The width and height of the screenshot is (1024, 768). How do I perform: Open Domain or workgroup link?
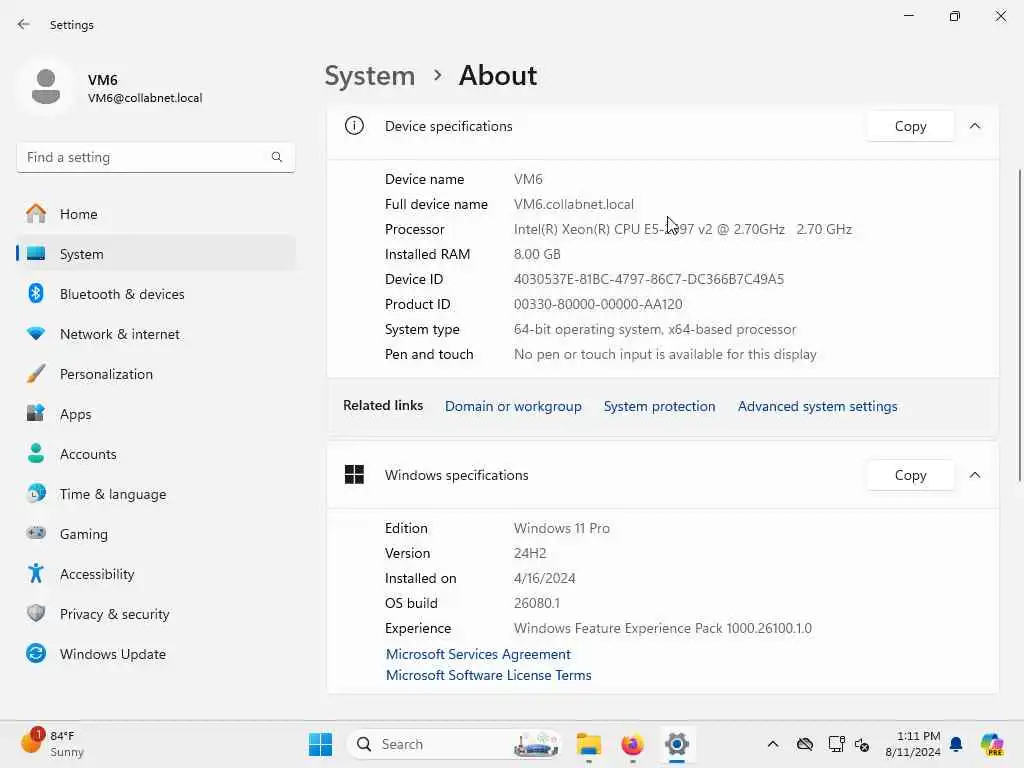tap(513, 406)
